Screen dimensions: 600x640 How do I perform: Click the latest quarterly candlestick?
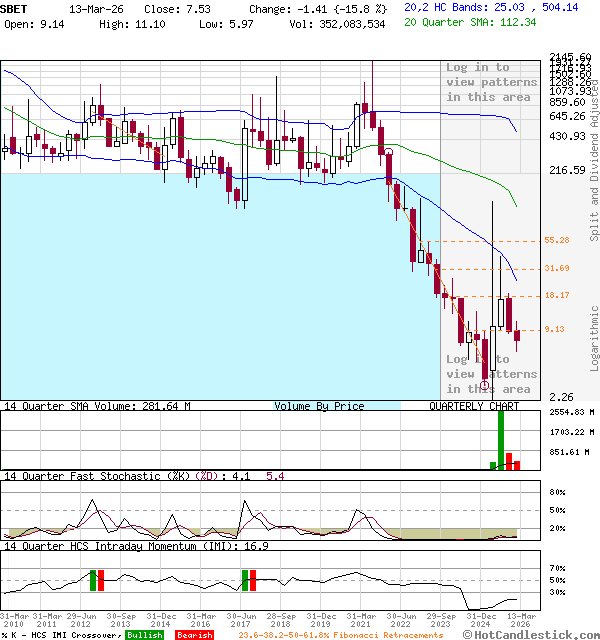click(x=517, y=335)
